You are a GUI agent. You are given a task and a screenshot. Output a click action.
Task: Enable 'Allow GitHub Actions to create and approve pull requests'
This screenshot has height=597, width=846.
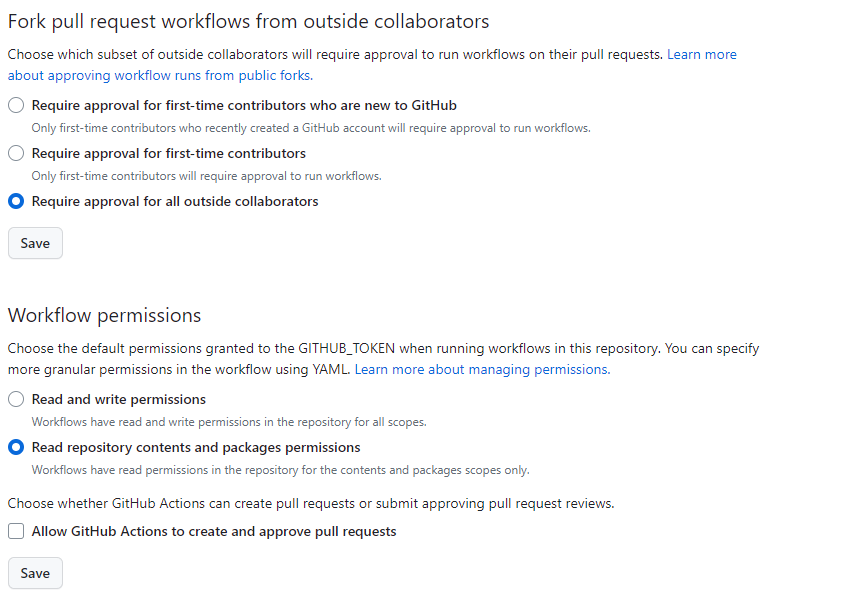pyautogui.click(x=16, y=532)
